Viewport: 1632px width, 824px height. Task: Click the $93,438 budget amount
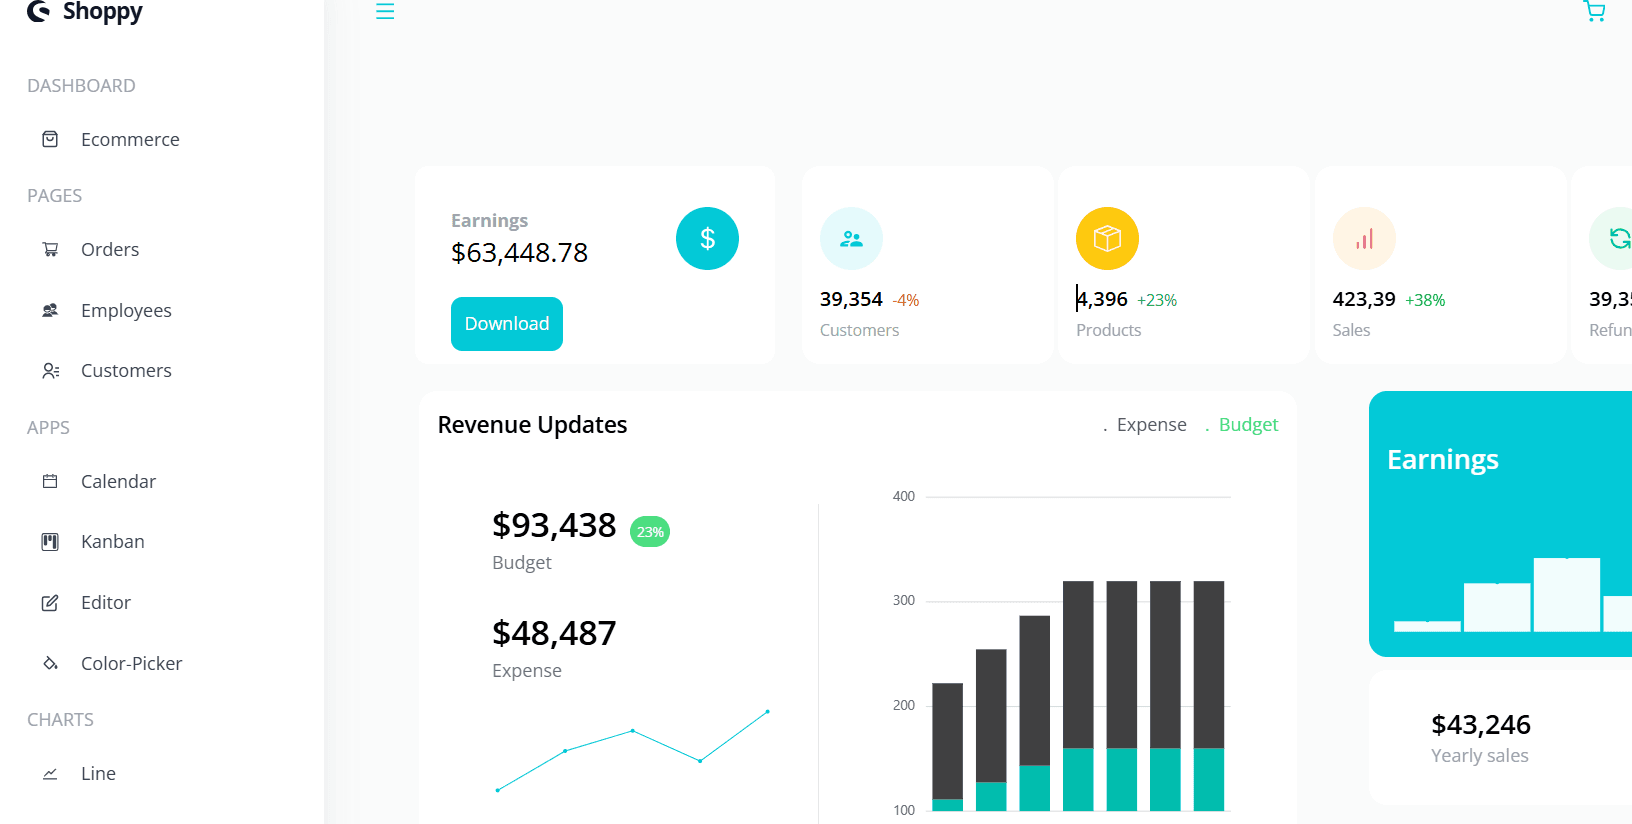tap(554, 525)
